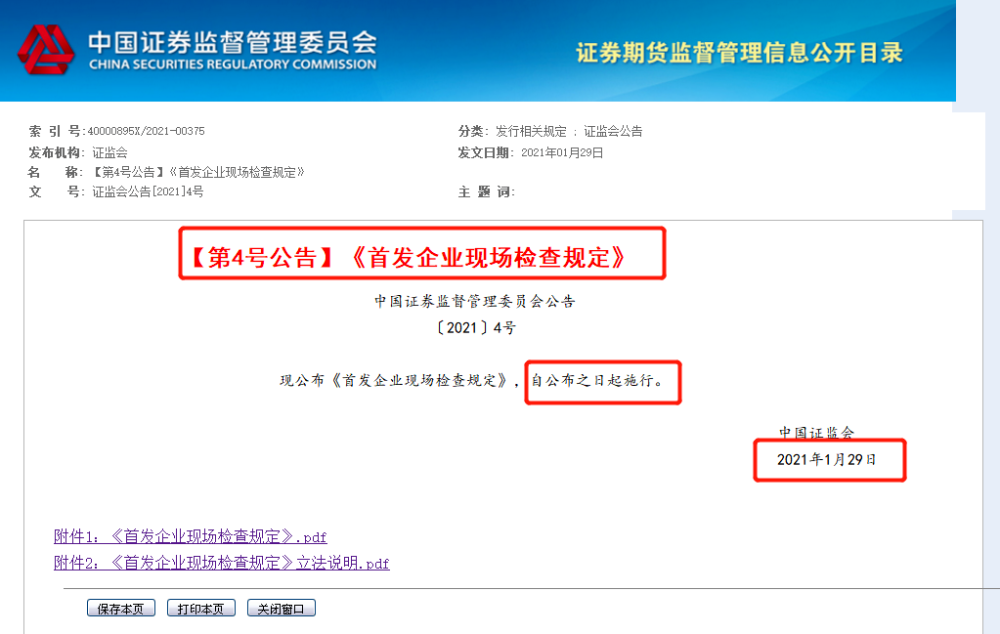This screenshot has height=634, width=1000.
Task: Click the 关闭窗口 button
Action: click(x=281, y=608)
